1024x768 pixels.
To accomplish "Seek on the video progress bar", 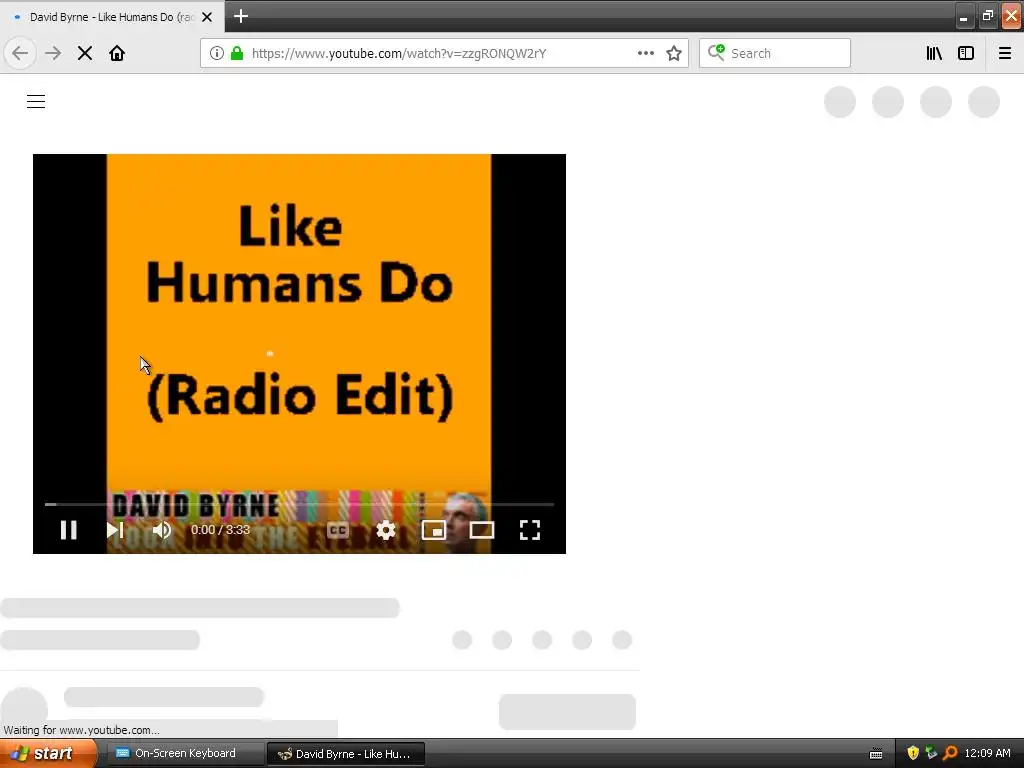I will [x=299, y=504].
